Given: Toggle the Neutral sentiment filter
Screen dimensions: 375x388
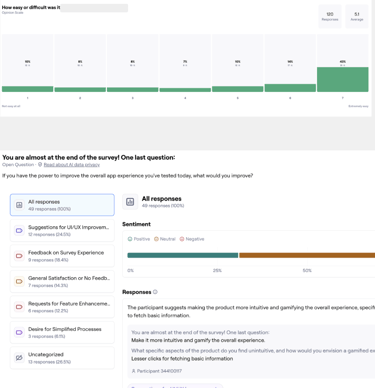Looking at the screenshot, I should click(x=165, y=239).
